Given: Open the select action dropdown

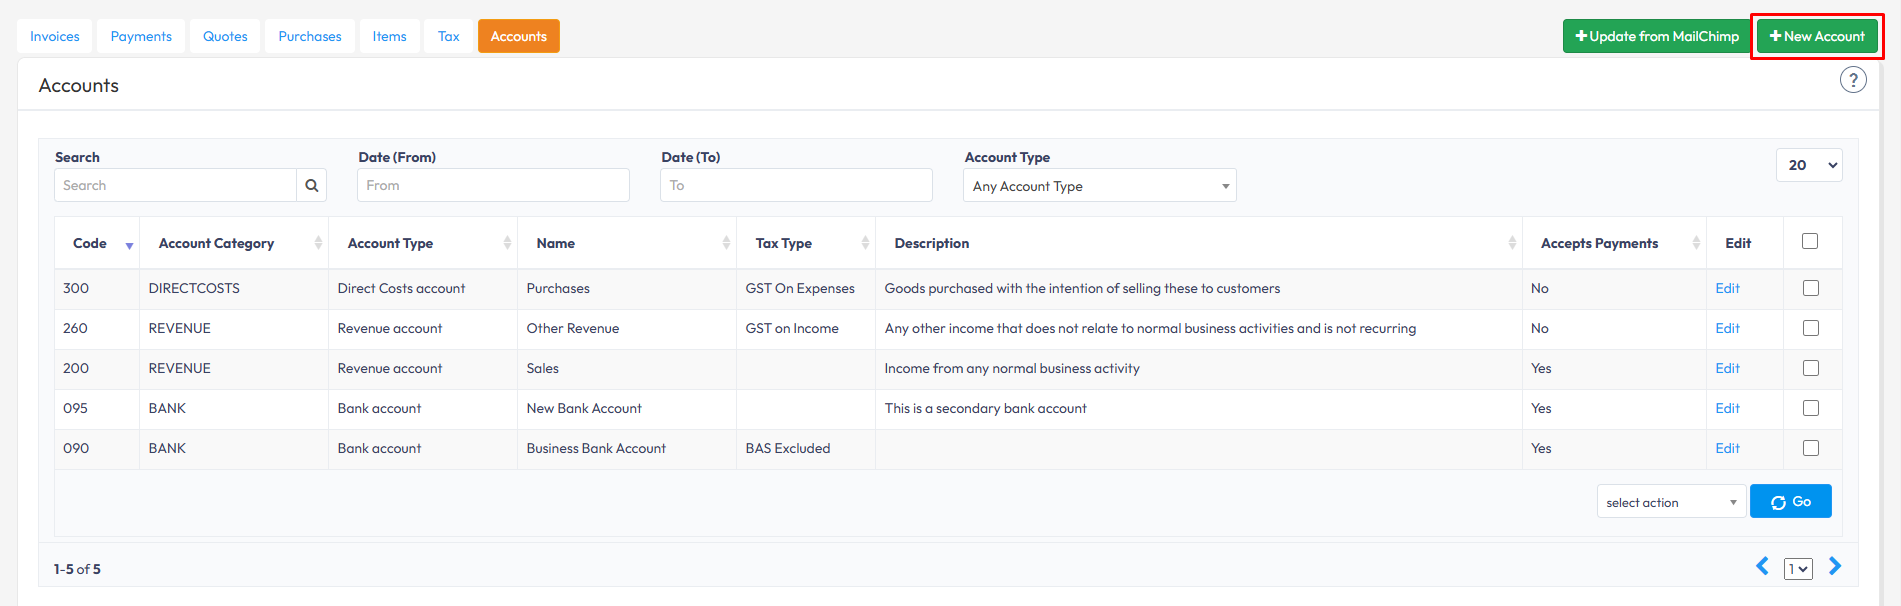Looking at the screenshot, I should point(1671,502).
